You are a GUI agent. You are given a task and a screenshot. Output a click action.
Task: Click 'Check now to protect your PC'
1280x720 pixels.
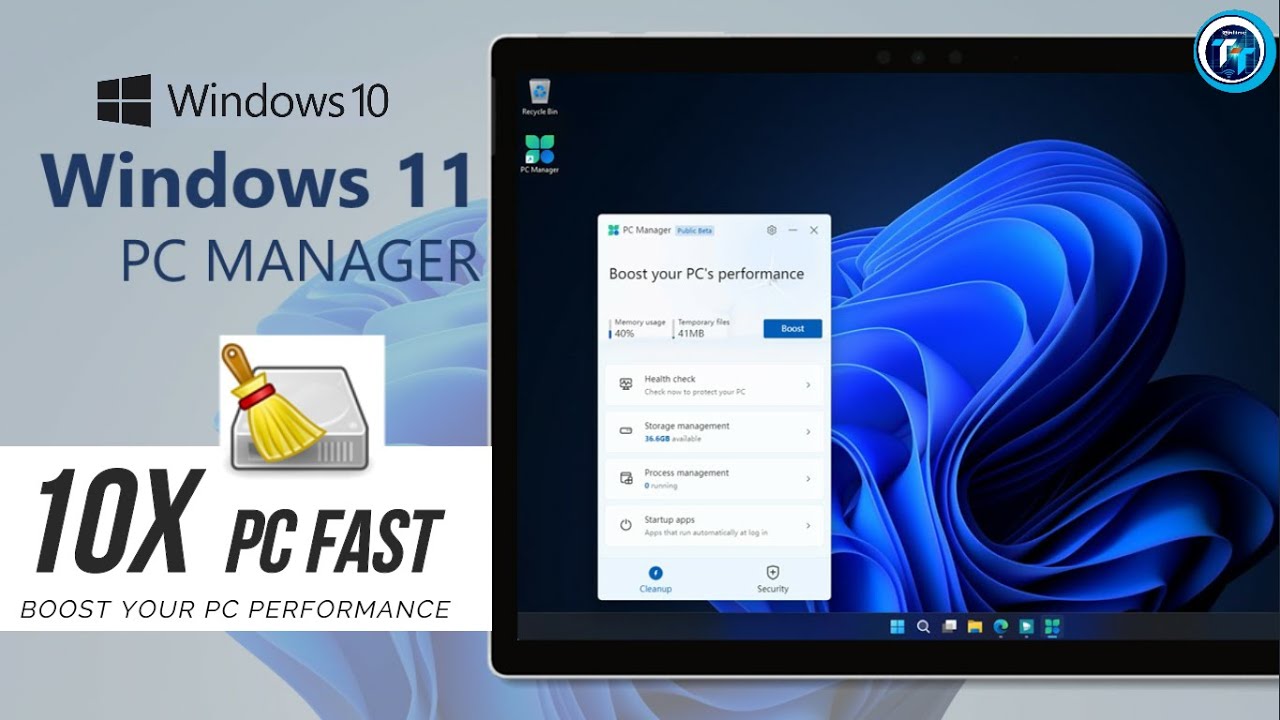pyautogui.click(x=694, y=392)
